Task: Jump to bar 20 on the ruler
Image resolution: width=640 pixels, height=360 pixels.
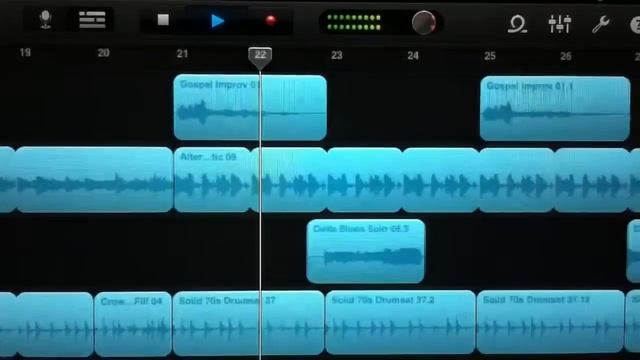Action: tap(103, 53)
